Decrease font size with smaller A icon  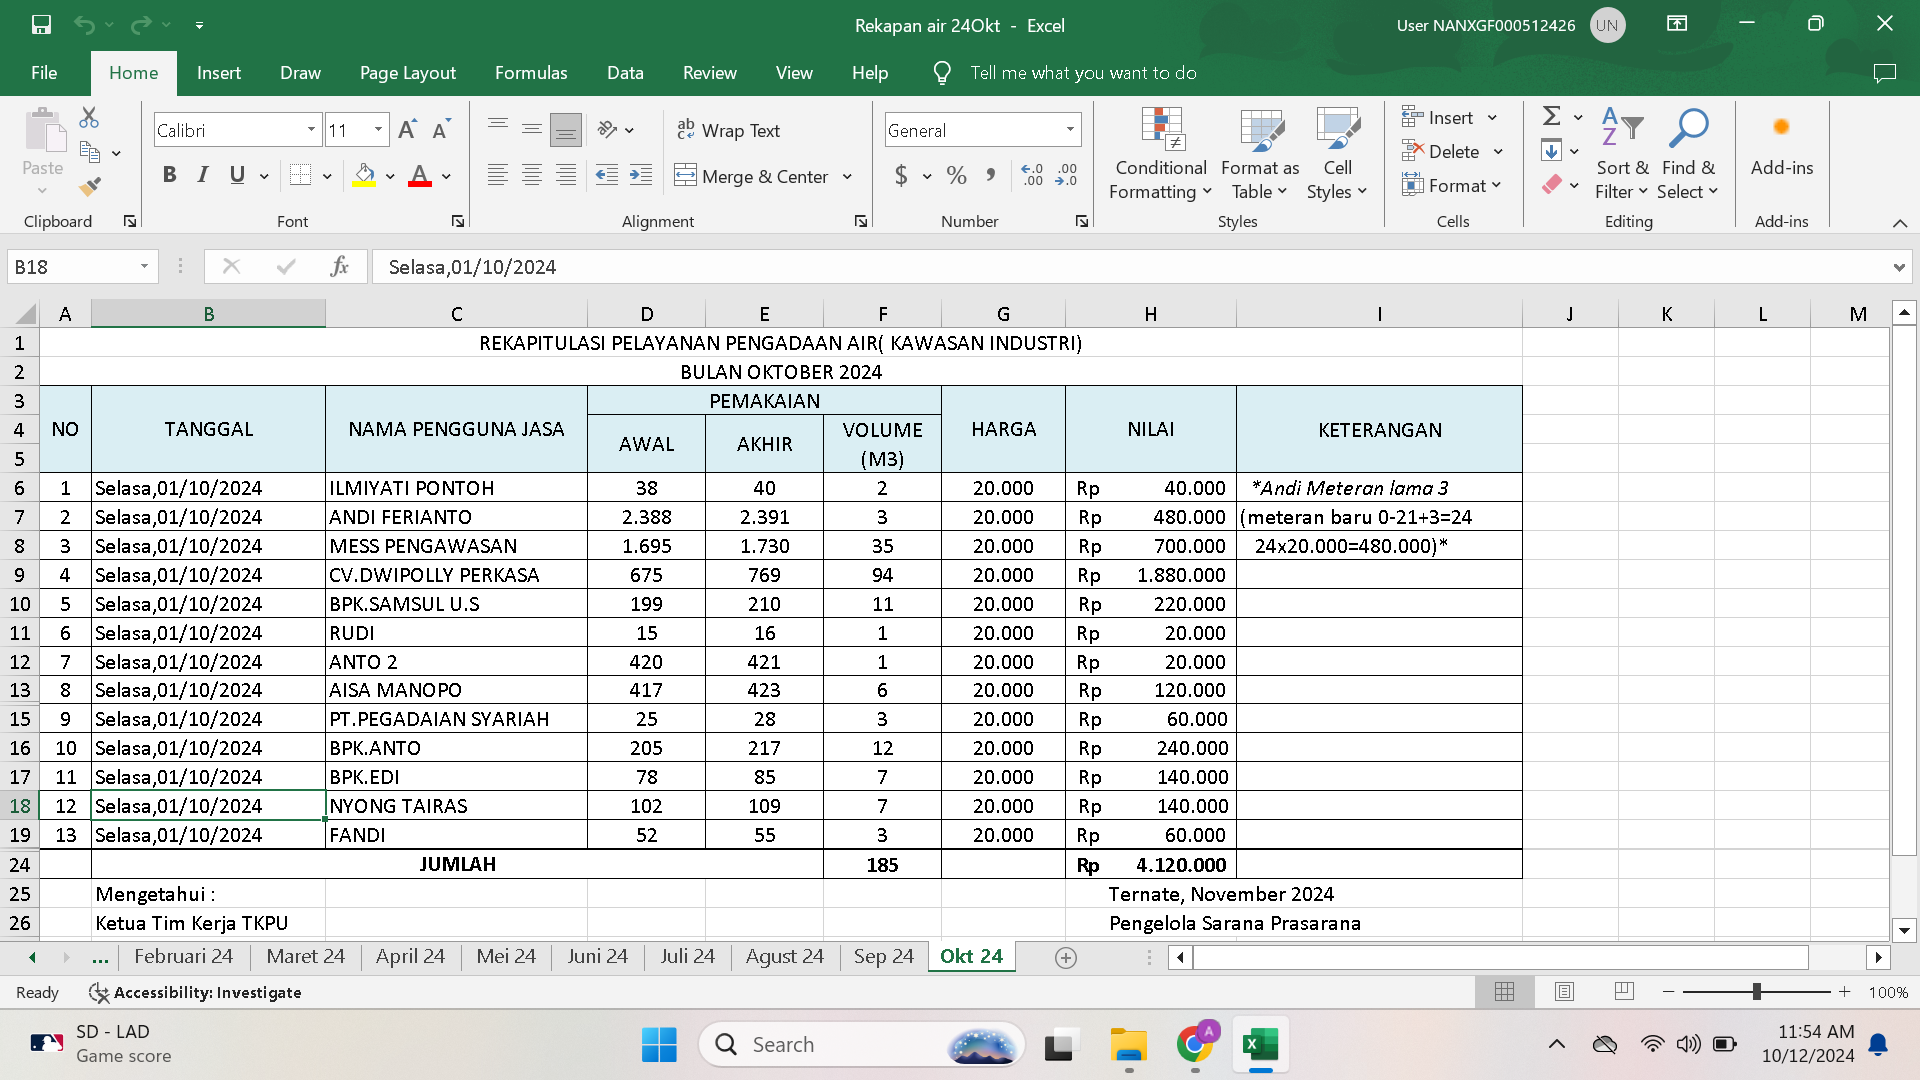(x=441, y=130)
